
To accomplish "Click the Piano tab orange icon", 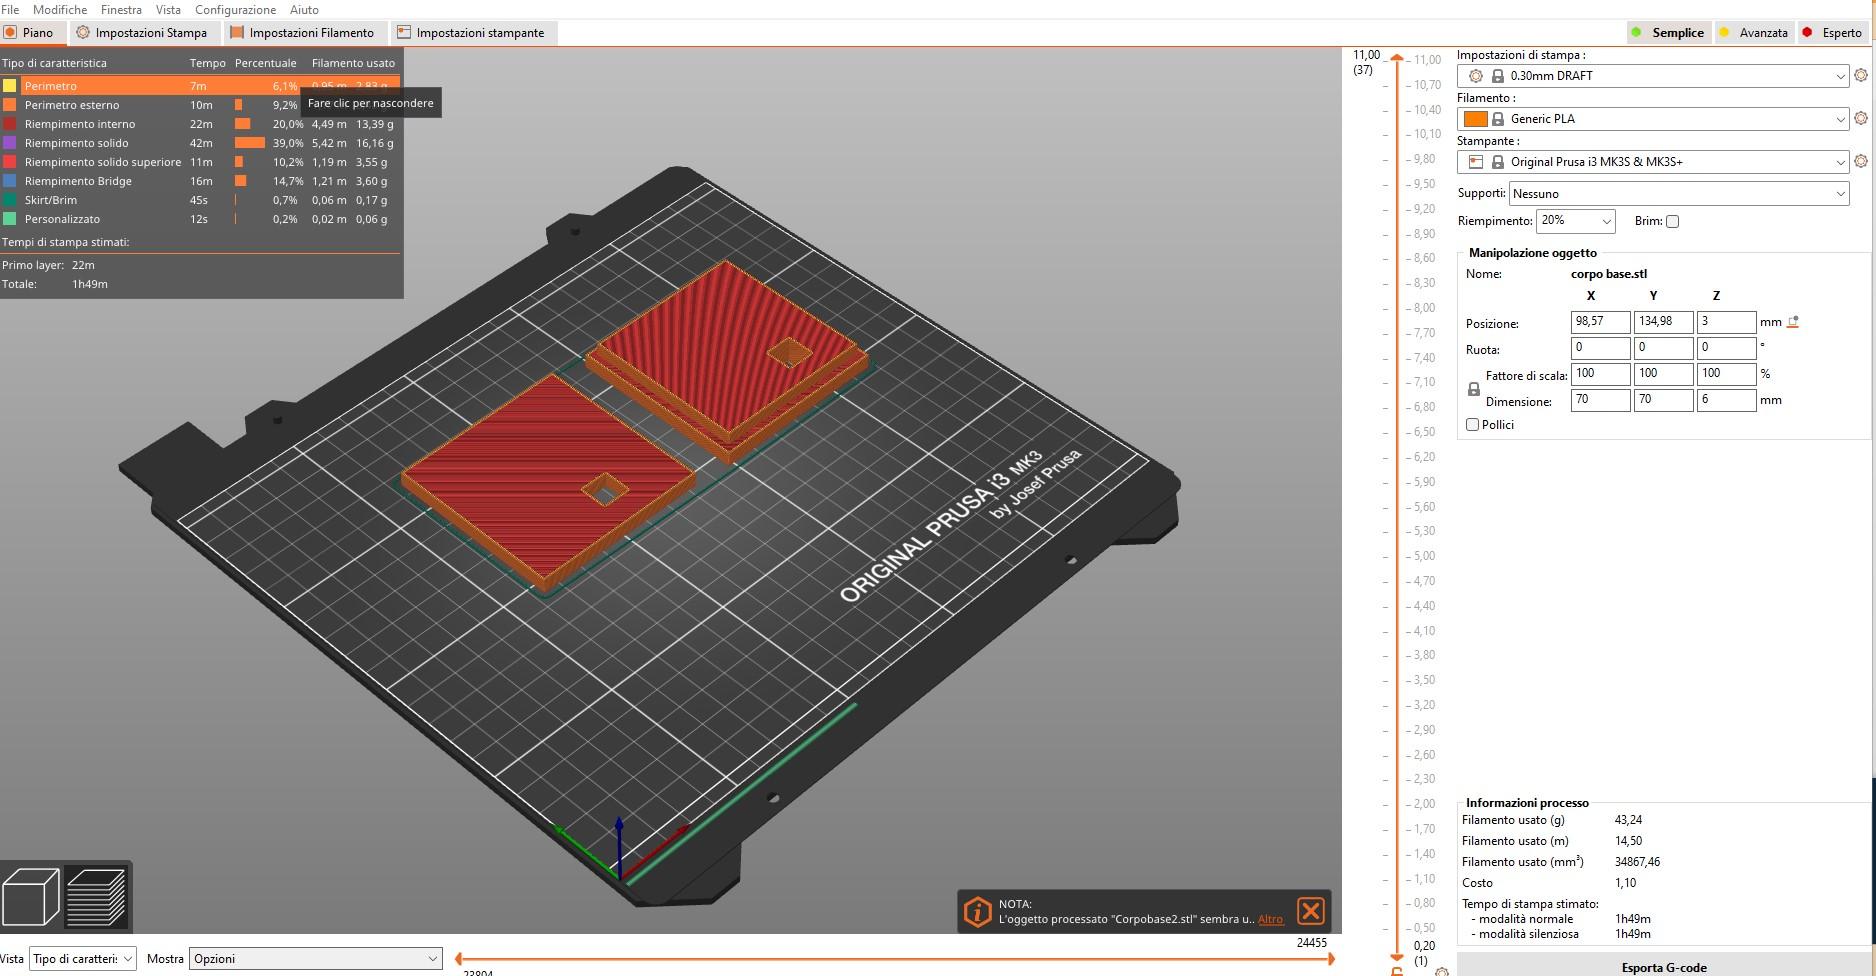I will point(10,33).
